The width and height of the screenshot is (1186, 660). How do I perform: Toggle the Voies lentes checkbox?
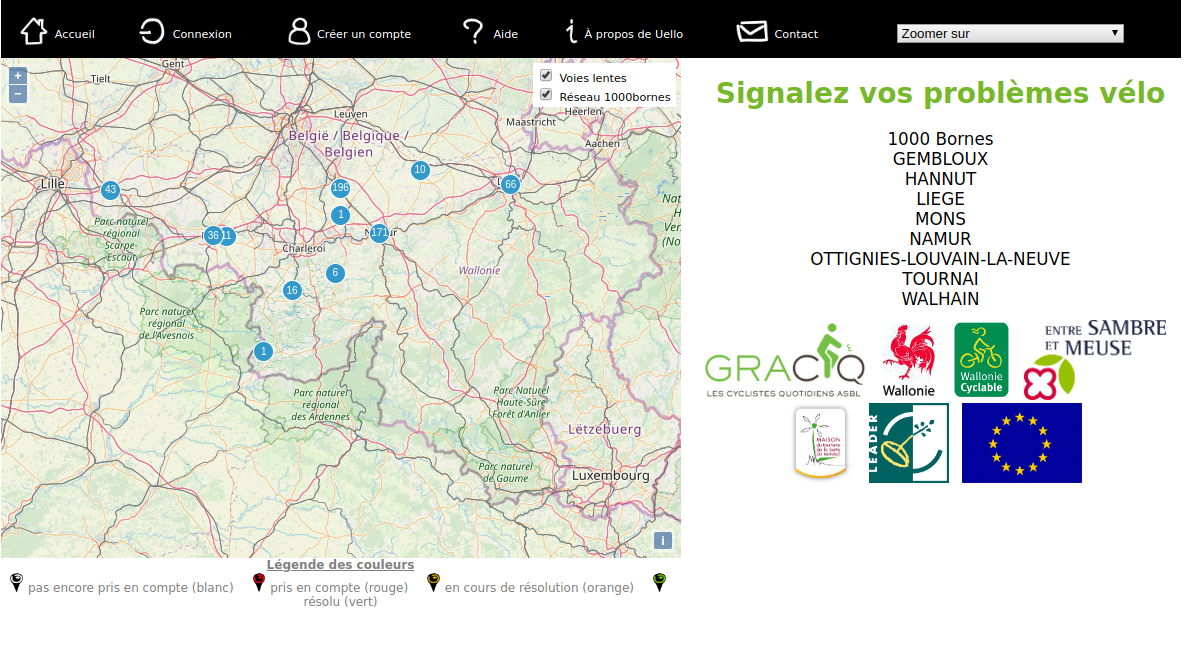tap(546, 76)
